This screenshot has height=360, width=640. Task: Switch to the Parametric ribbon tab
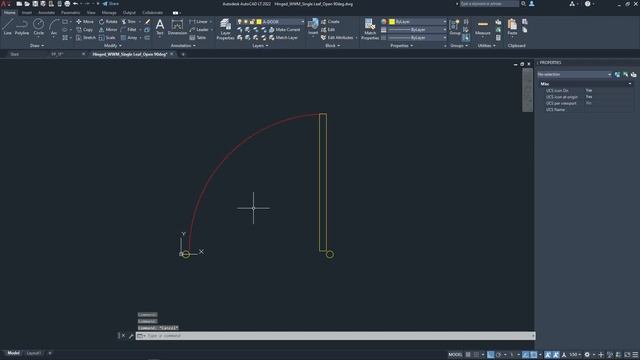(71, 13)
